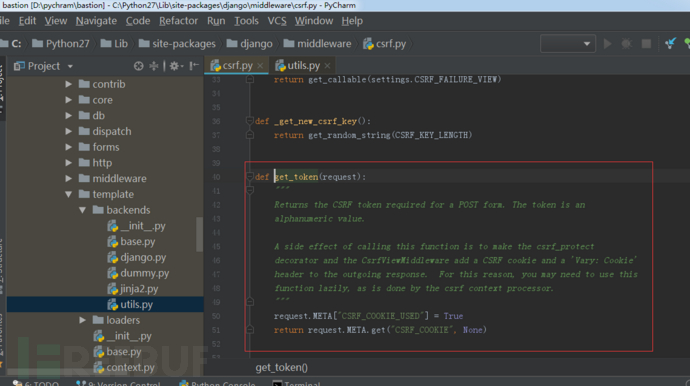Select the contrib folder row
Screen dimensions: 690x386
pyautogui.click(x=105, y=84)
